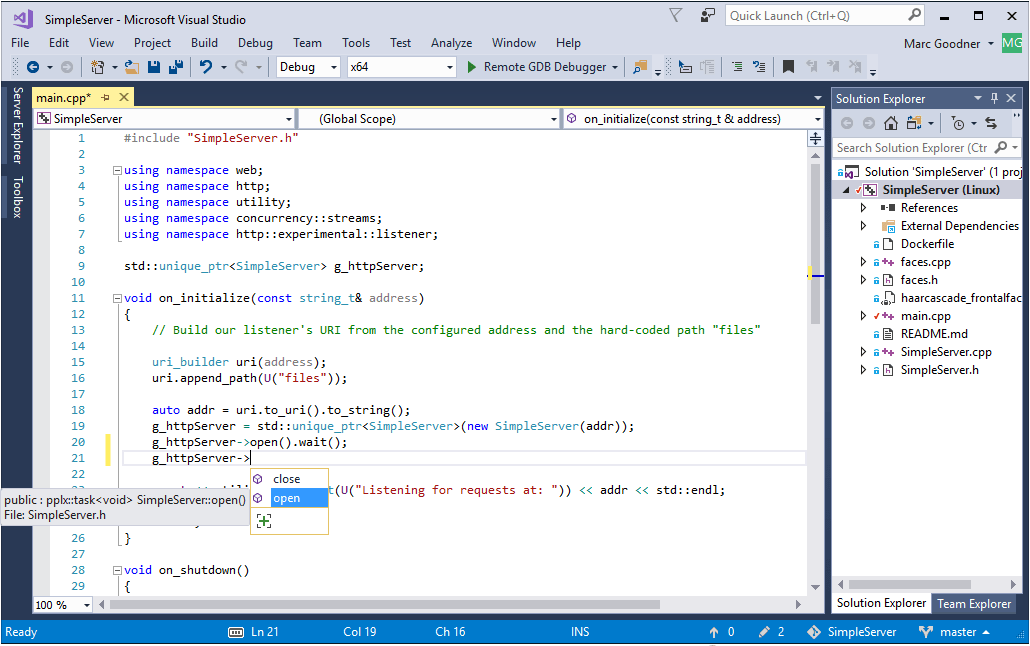Open the 100% editor zoom control
Viewport: 1030px width, 646px height.
click(61, 604)
